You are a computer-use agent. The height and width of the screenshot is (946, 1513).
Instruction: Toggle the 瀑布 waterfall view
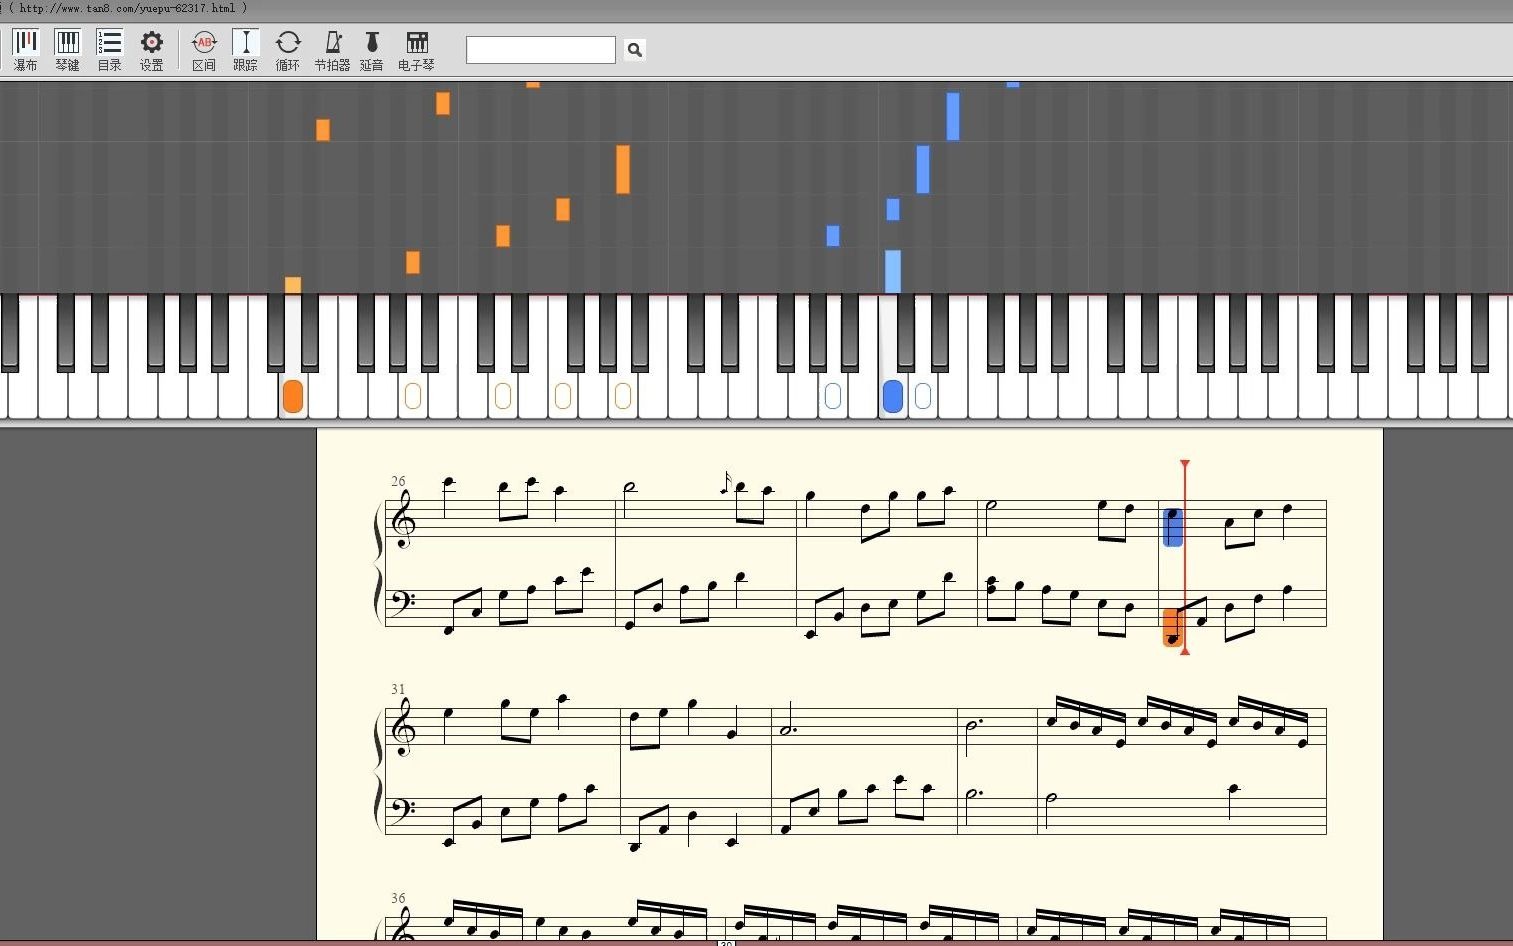(x=25, y=50)
